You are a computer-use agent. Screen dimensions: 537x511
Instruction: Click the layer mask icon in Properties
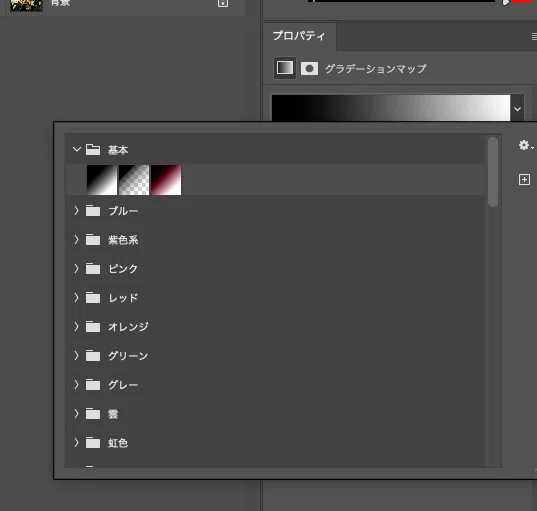[309, 68]
